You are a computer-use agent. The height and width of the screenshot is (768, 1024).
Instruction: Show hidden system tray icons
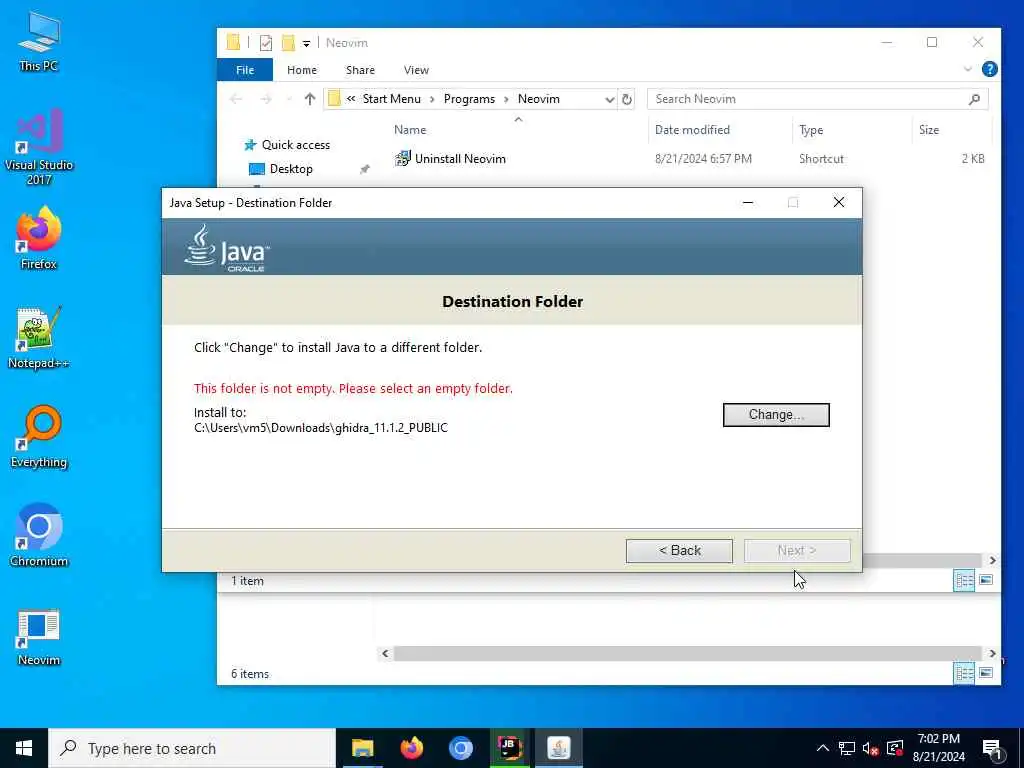823,748
